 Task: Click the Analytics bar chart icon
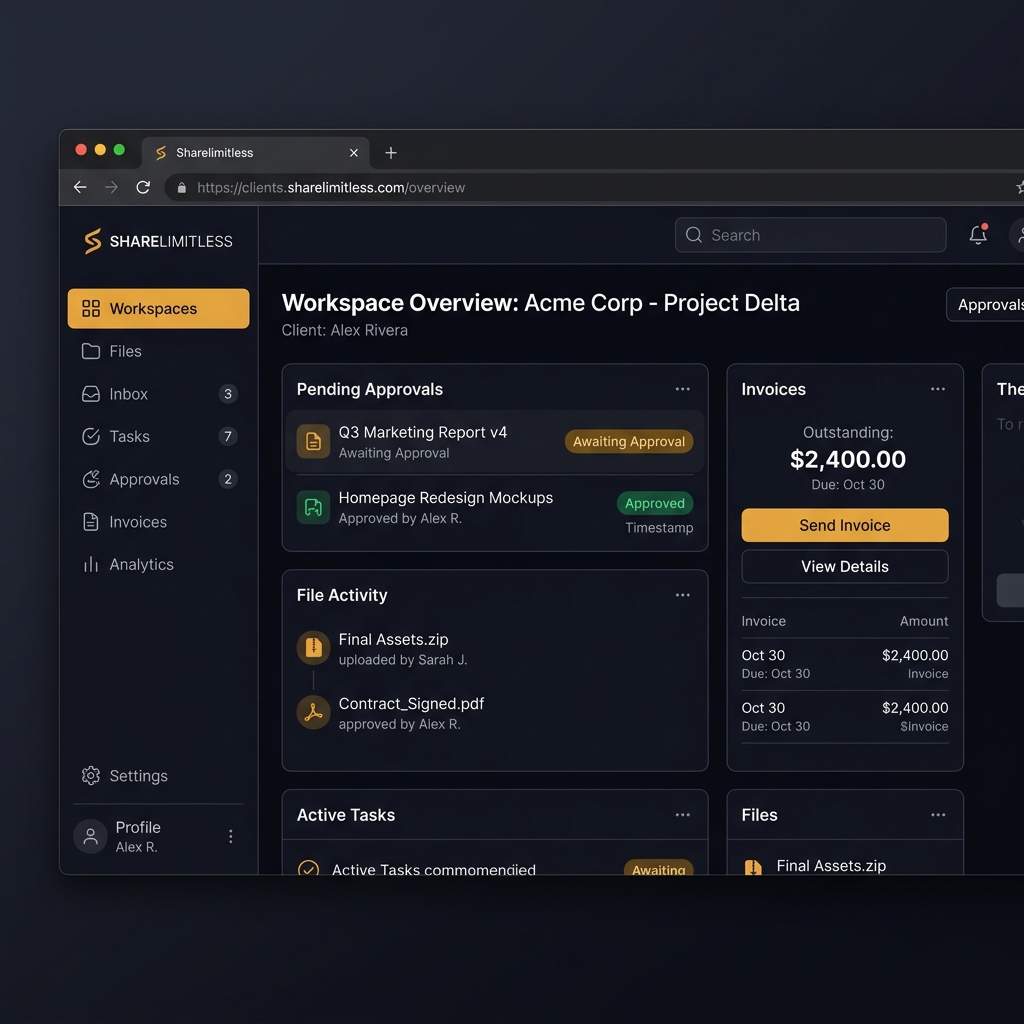coord(91,564)
